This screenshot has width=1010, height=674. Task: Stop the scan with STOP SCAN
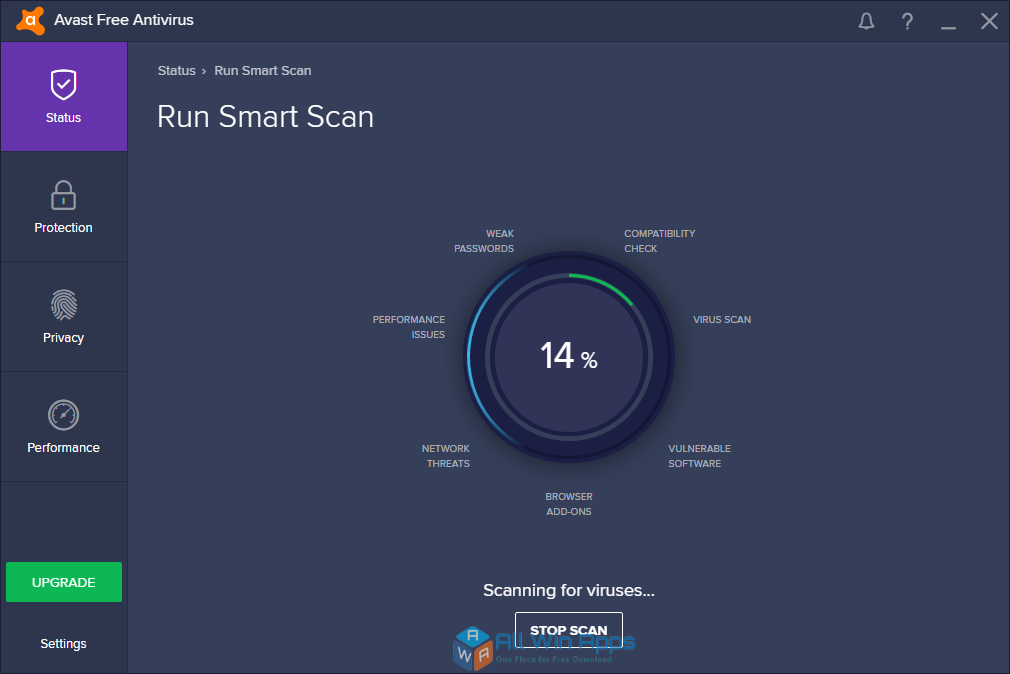point(569,630)
